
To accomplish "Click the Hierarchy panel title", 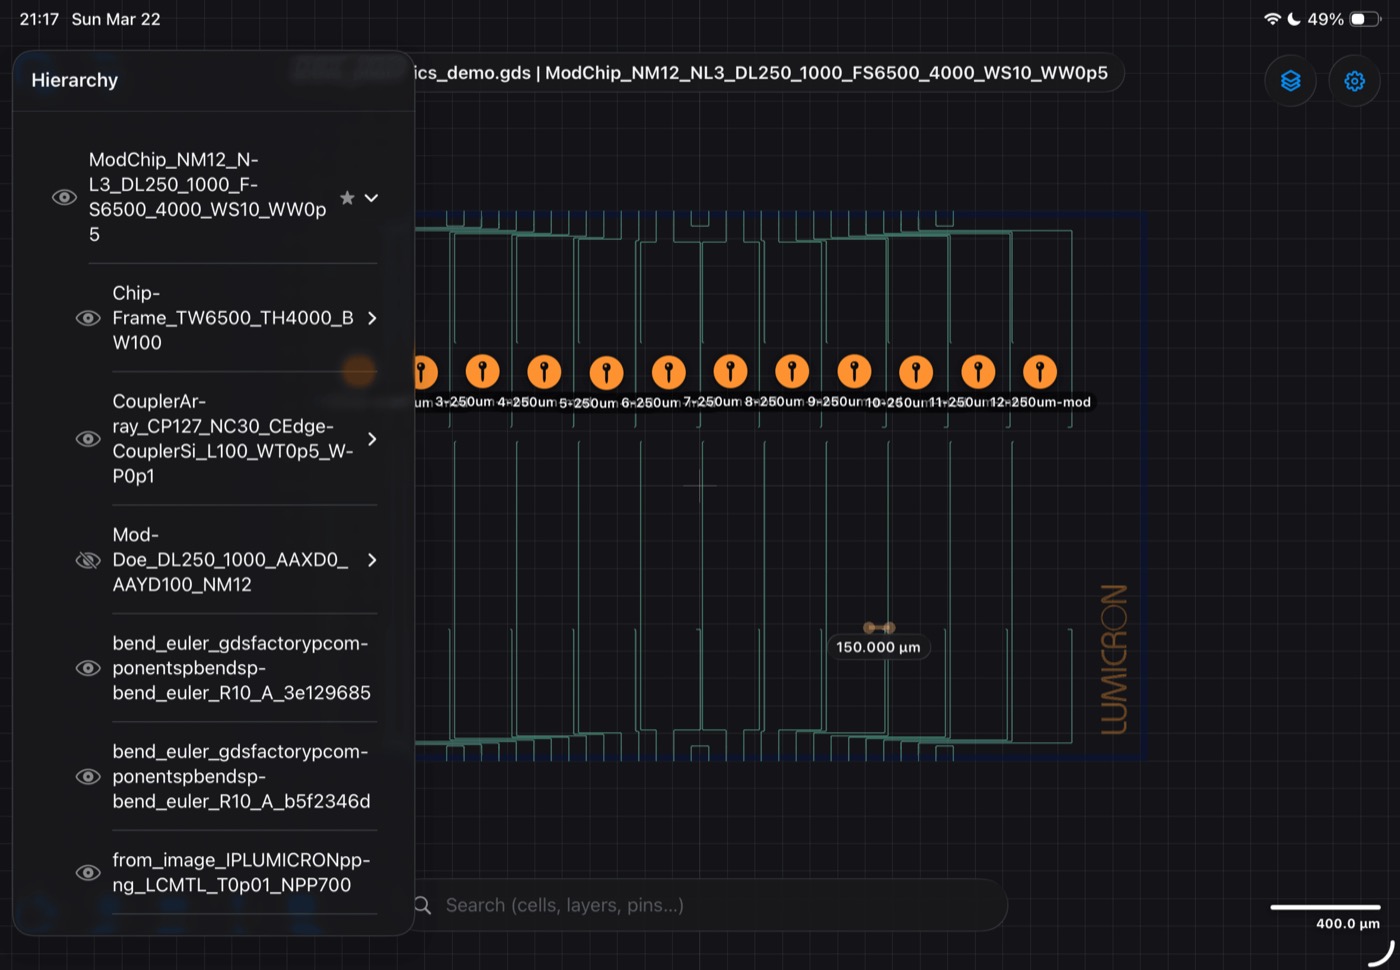I will click(x=75, y=80).
